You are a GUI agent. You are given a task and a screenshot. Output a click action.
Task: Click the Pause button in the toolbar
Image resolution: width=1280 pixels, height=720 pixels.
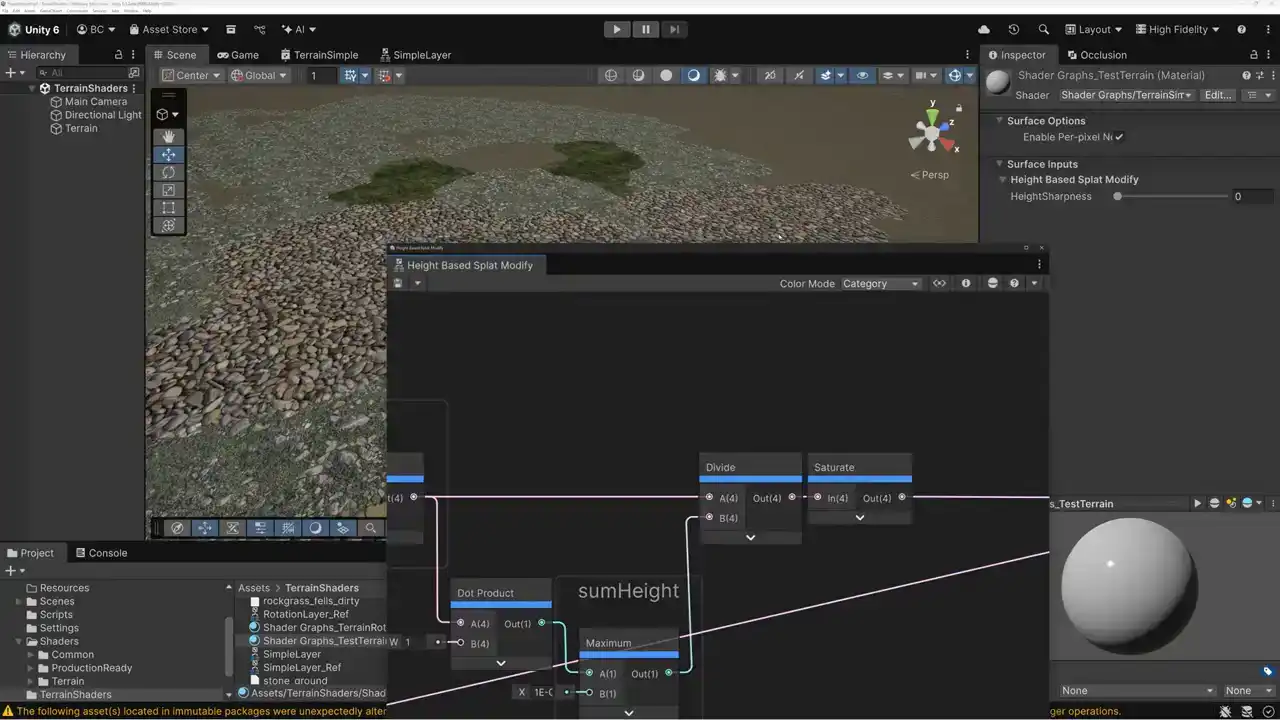tap(646, 29)
